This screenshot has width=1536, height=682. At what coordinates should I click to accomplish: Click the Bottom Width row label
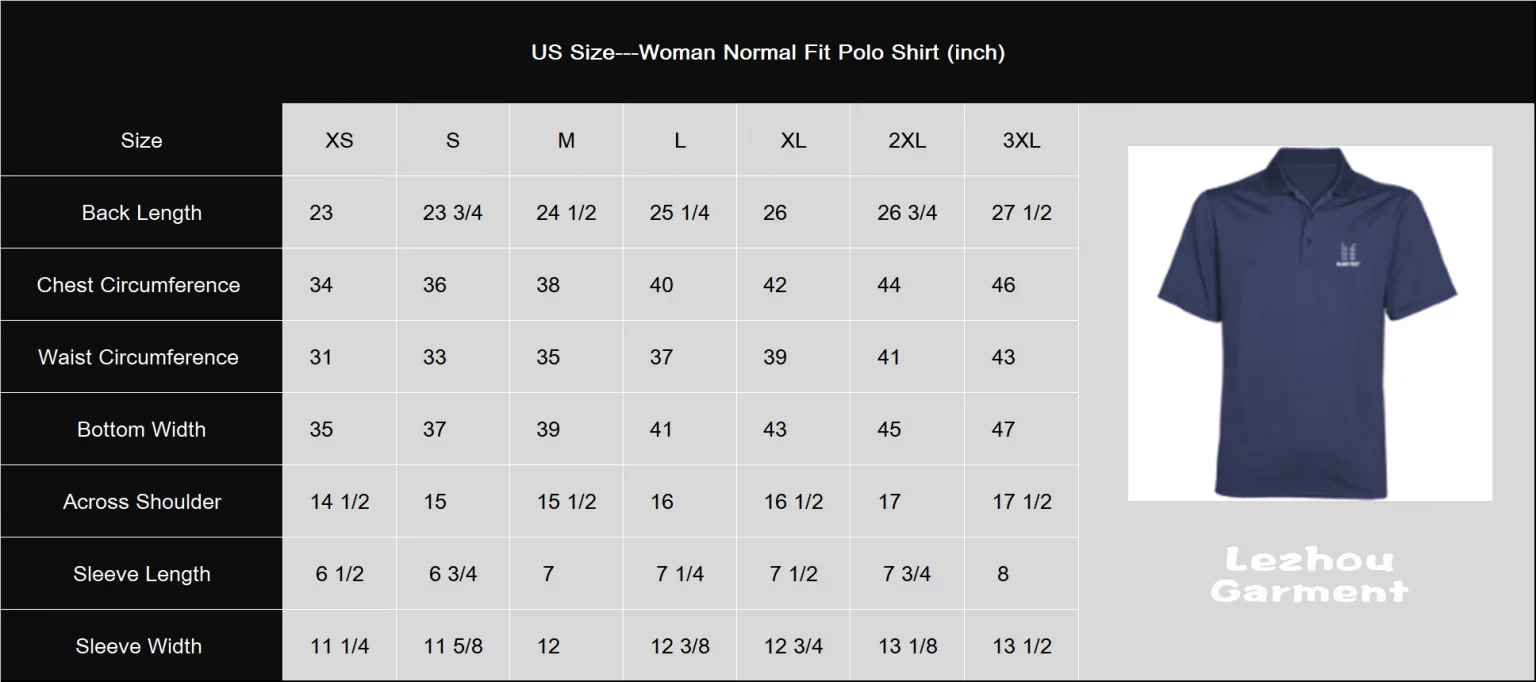(x=142, y=429)
